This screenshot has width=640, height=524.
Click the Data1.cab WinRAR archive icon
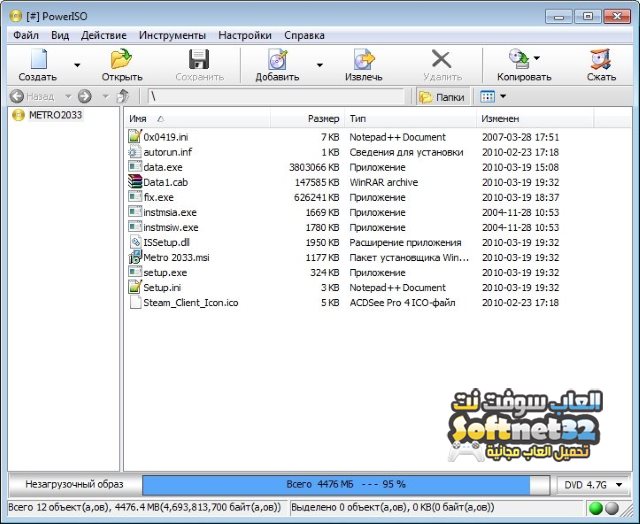tap(135, 182)
